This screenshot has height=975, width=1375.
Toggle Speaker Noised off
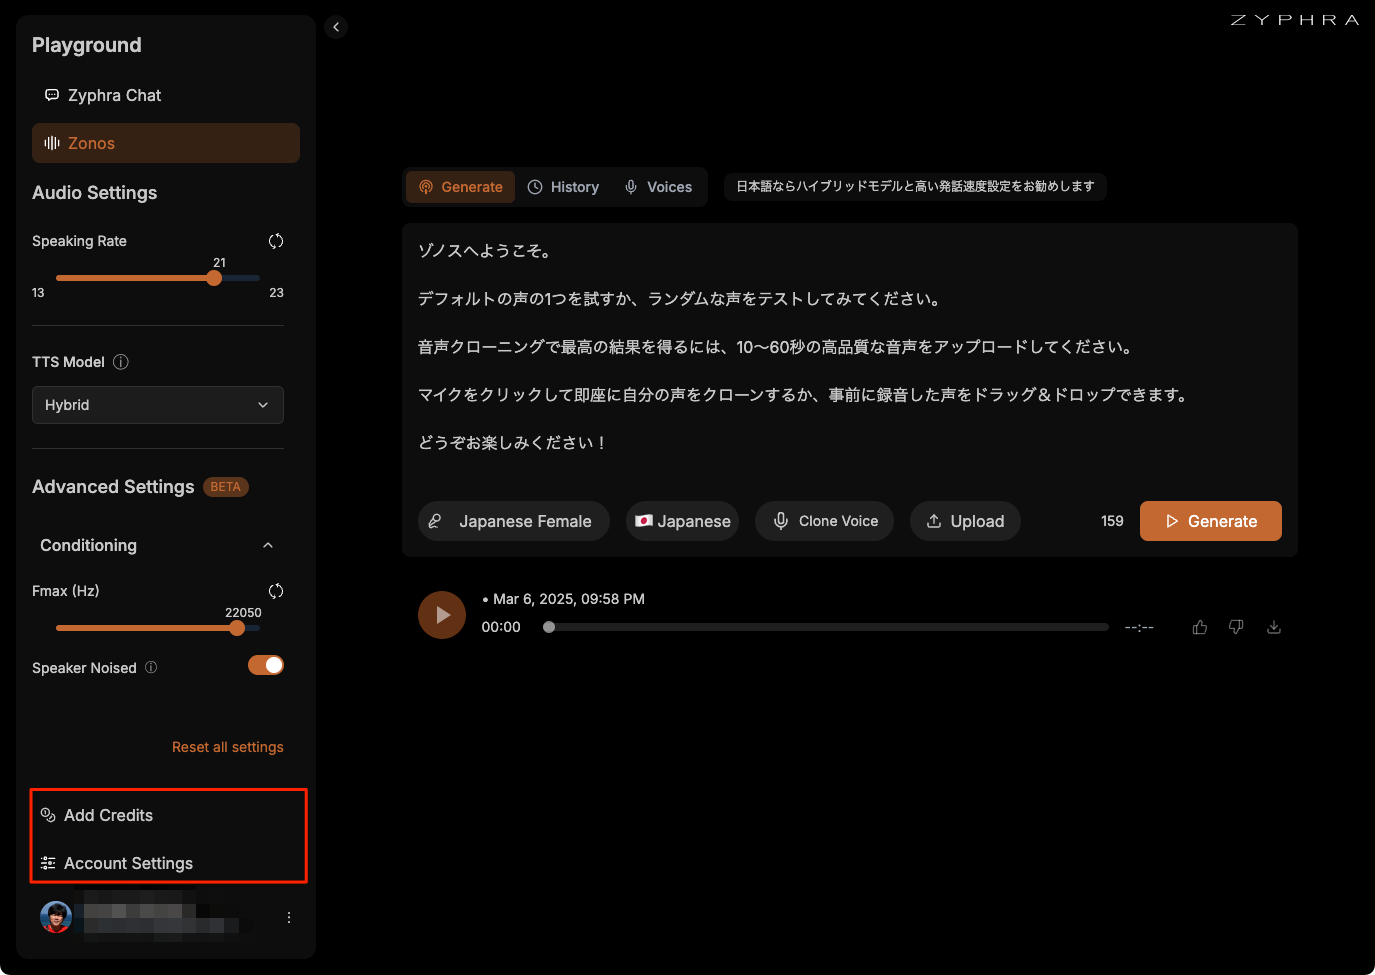point(266,665)
